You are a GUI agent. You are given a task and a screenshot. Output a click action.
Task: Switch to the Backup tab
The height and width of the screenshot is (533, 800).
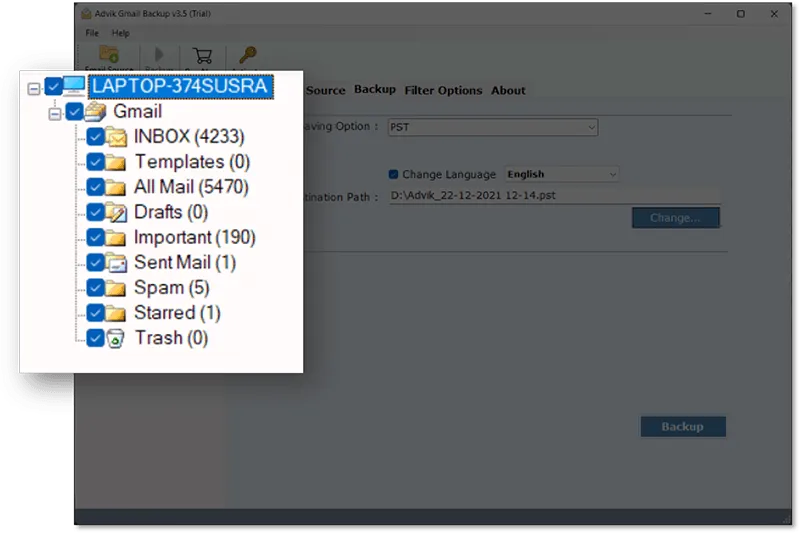point(375,89)
